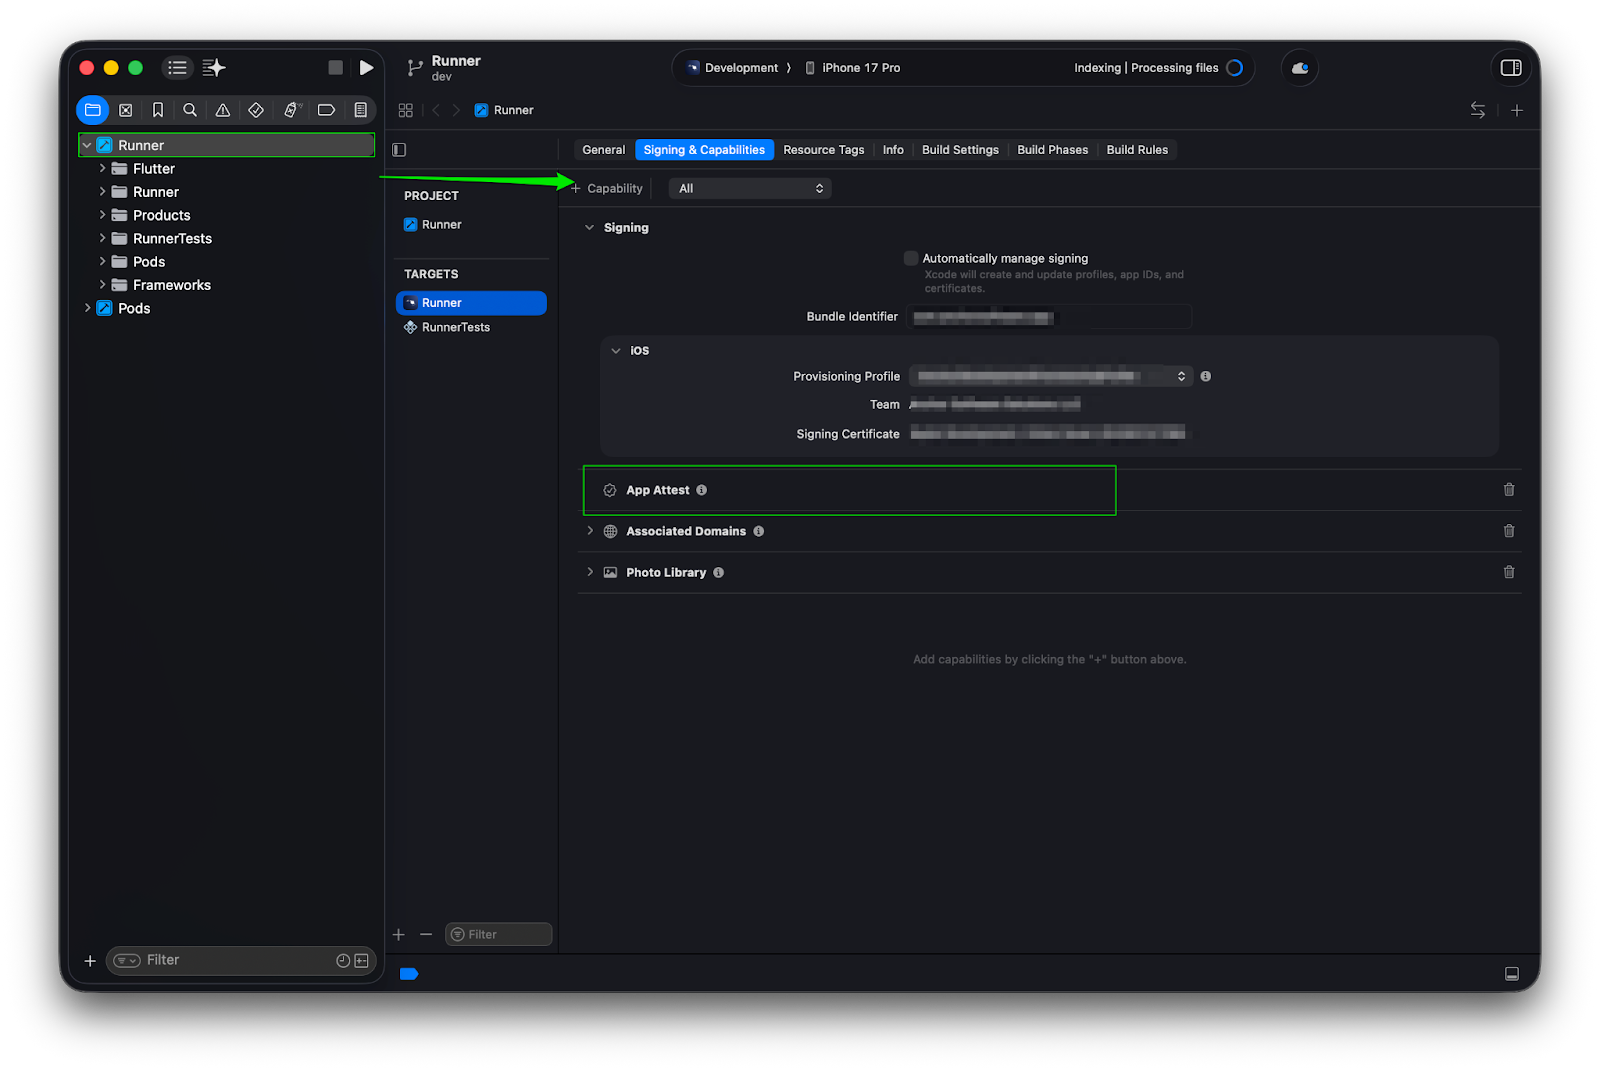Switch to the Resource Tags tab
This screenshot has height=1071, width=1600.
[x=824, y=150]
